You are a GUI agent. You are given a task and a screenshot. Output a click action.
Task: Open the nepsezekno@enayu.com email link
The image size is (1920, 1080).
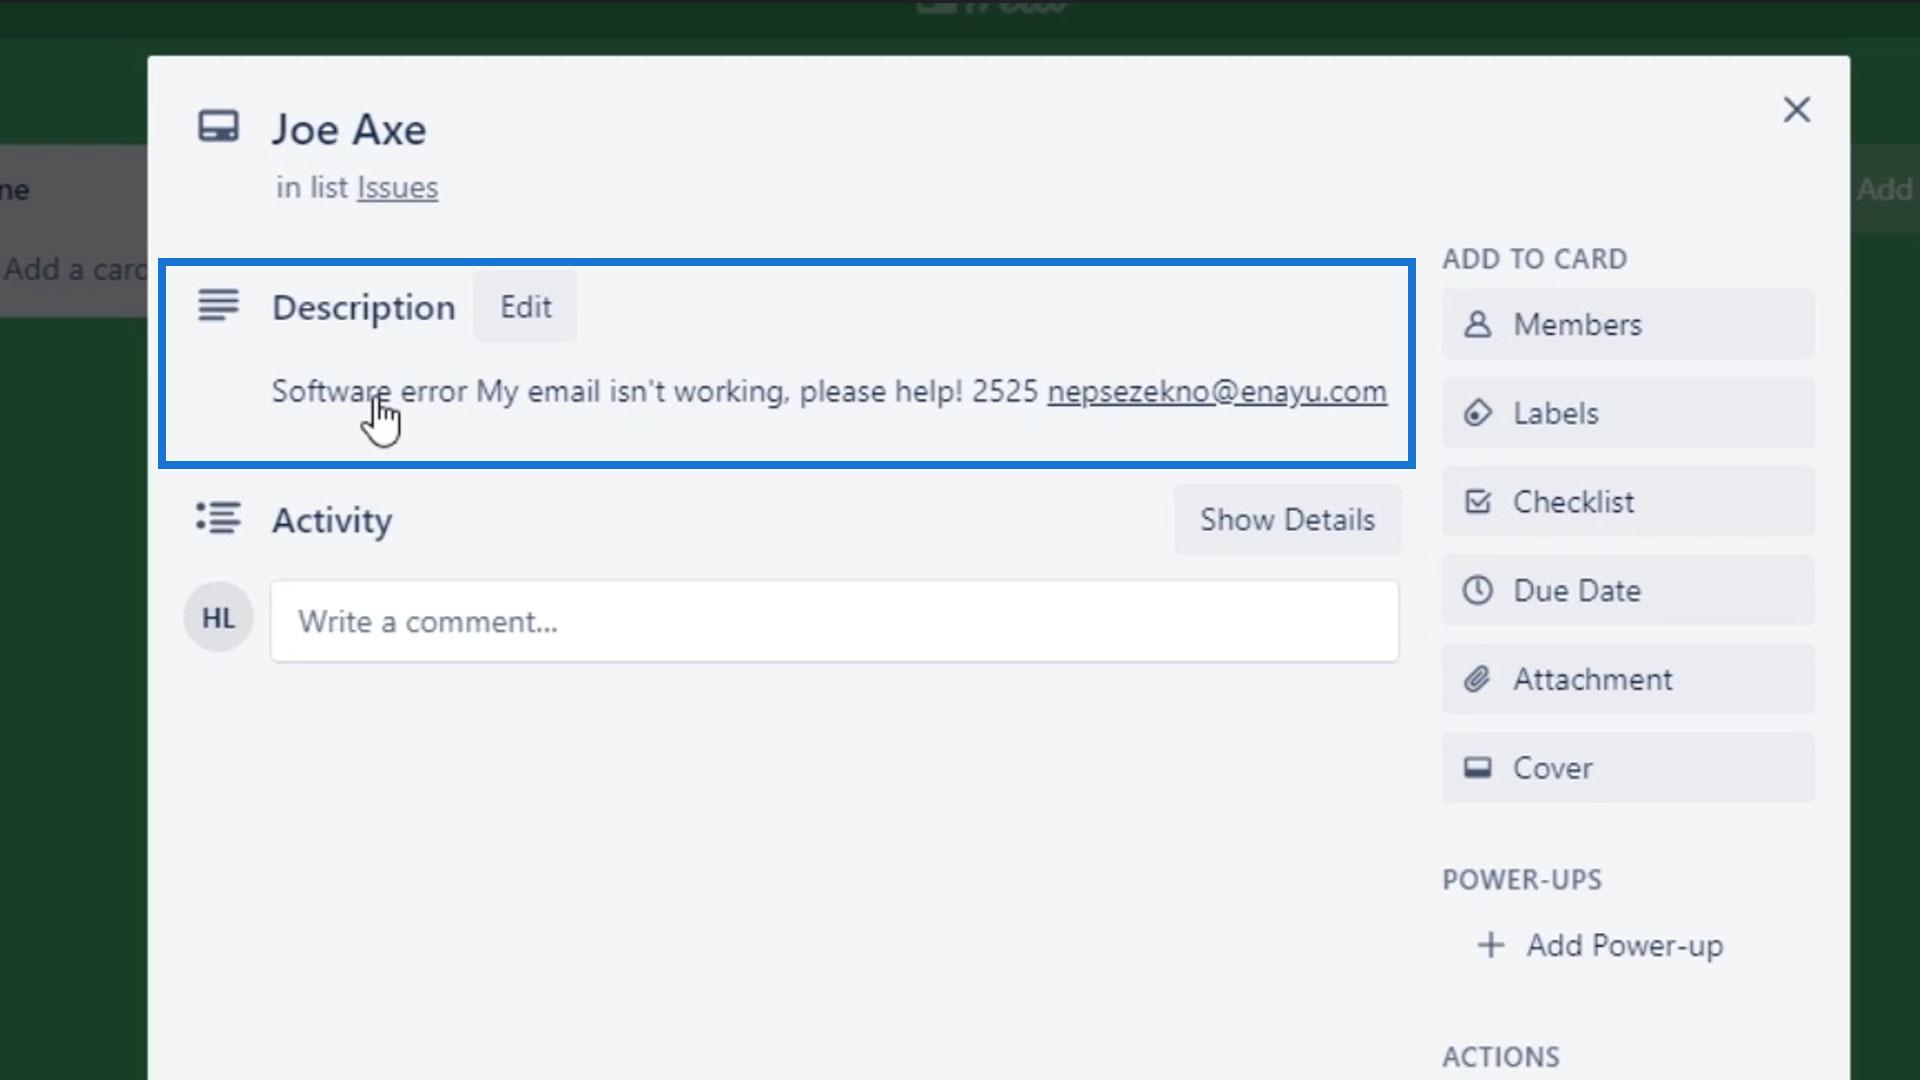(1216, 391)
